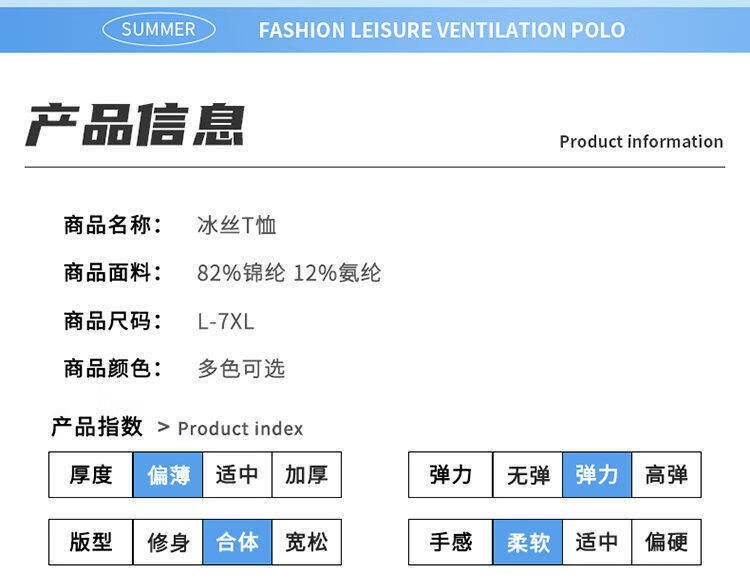Select the 适中 thickness option
The image size is (750, 582).
click(x=237, y=475)
